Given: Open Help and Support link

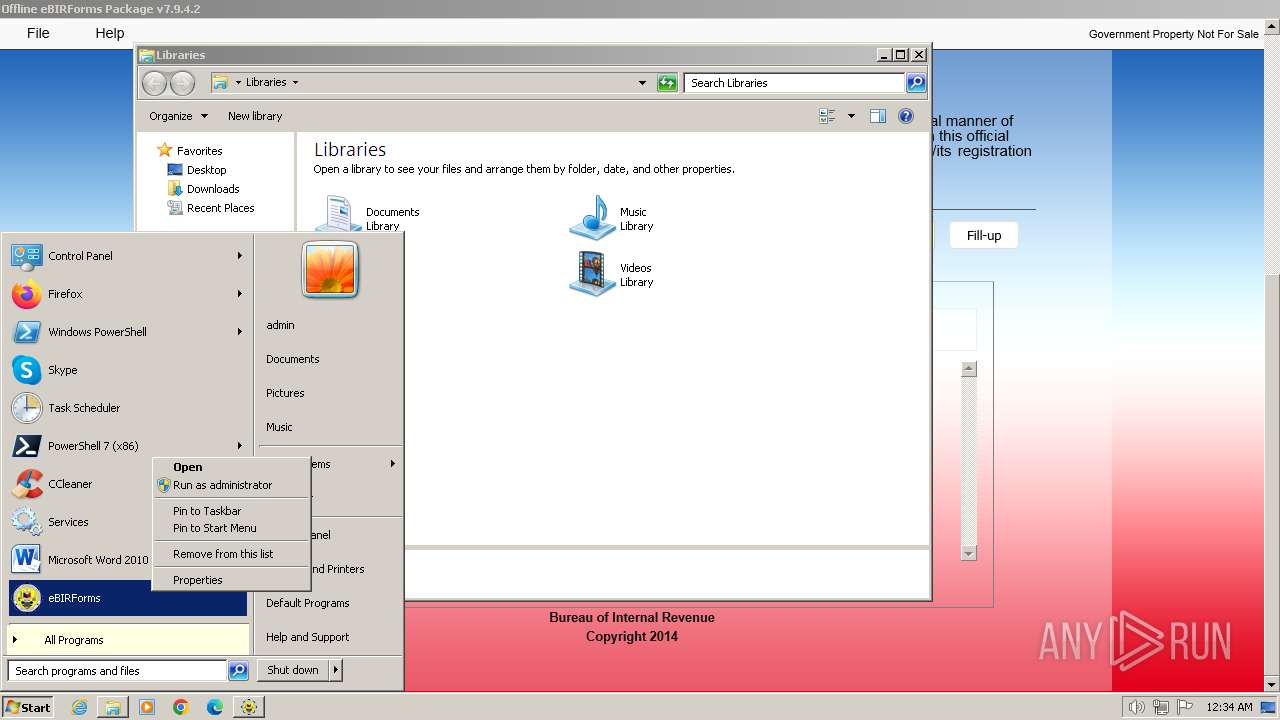Looking at the screenshot, I should point(308,637).
